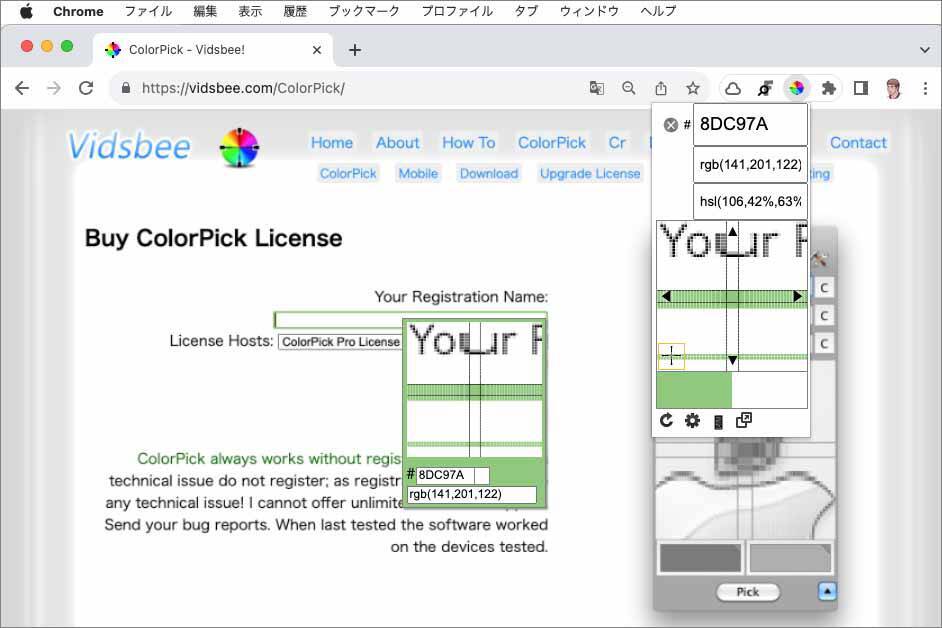
Task: Click the green picked color swatch in popup
Action: 694,390
